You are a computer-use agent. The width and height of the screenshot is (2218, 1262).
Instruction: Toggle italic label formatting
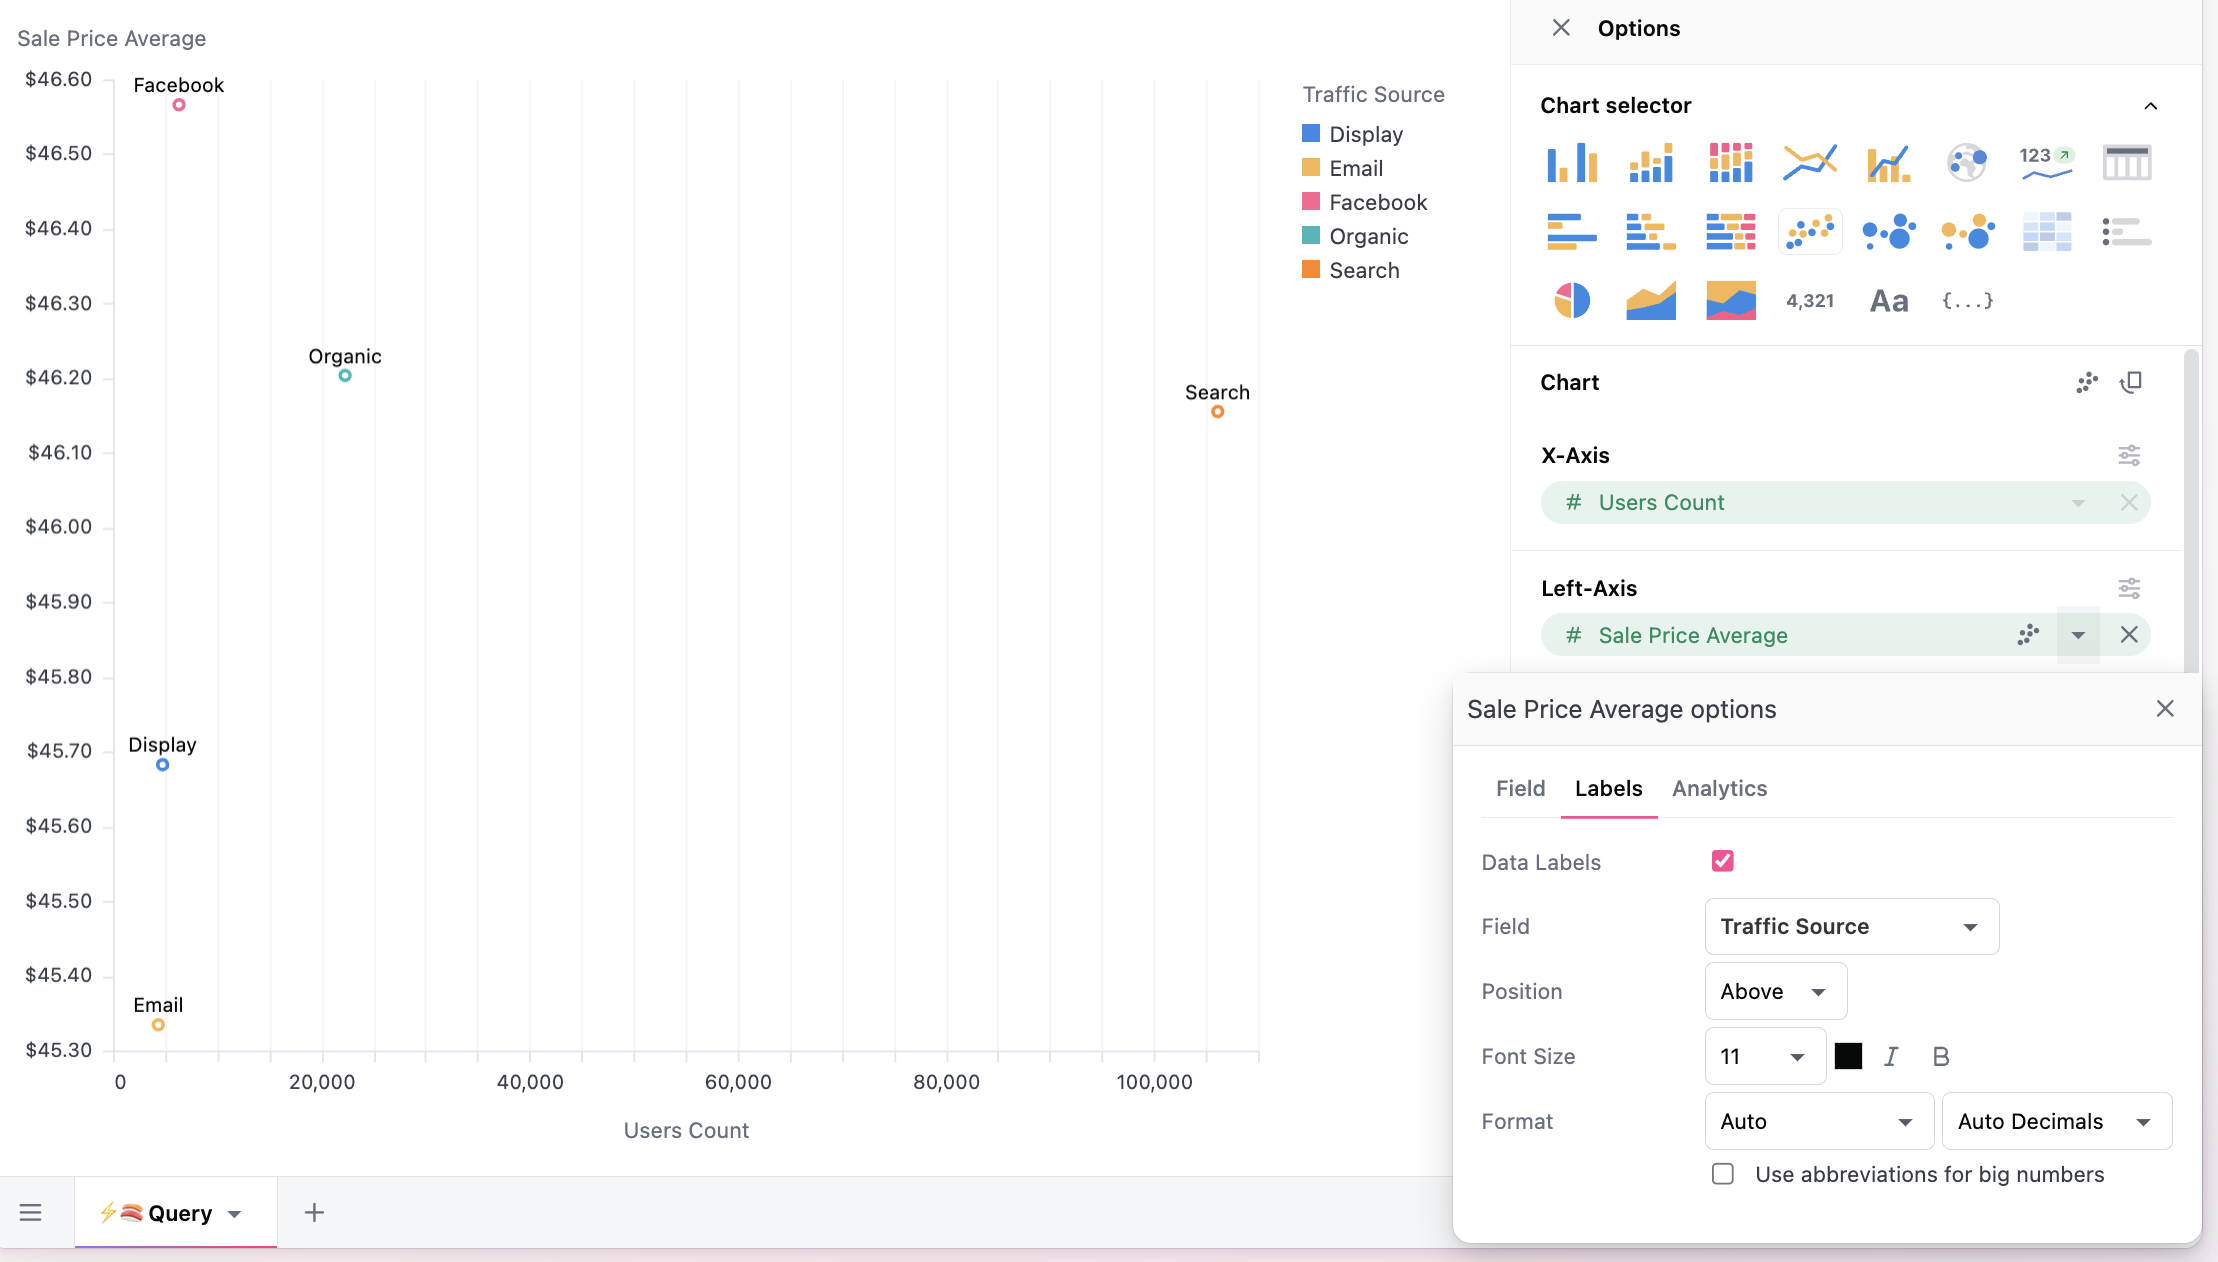1890,1057
